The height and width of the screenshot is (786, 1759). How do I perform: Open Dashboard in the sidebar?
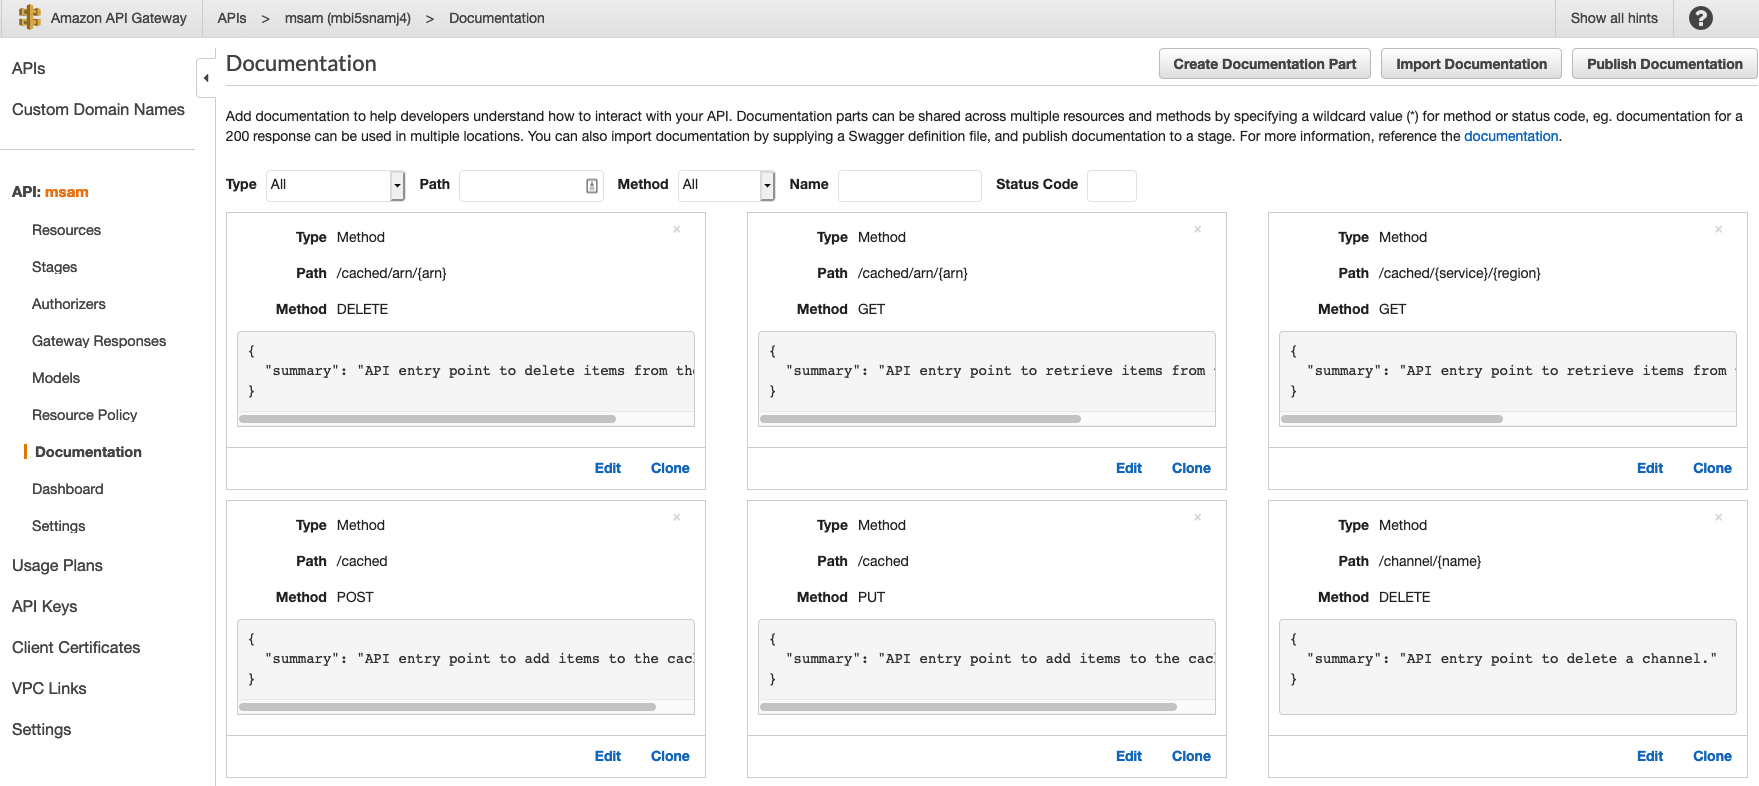pyautogui.click(x=67, y=489)
